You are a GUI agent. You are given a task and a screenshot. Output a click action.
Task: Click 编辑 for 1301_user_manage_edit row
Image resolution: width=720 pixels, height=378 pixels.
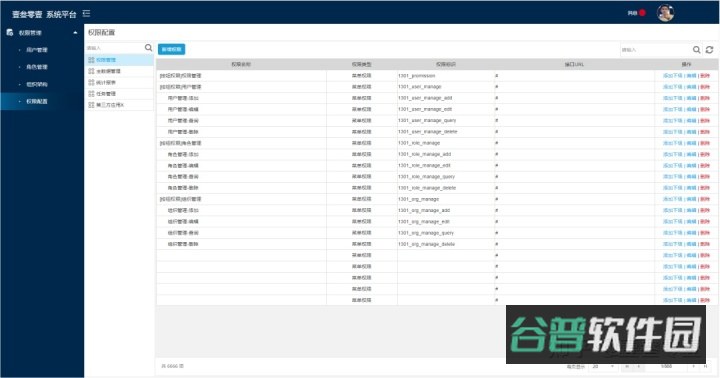[692, 109]
